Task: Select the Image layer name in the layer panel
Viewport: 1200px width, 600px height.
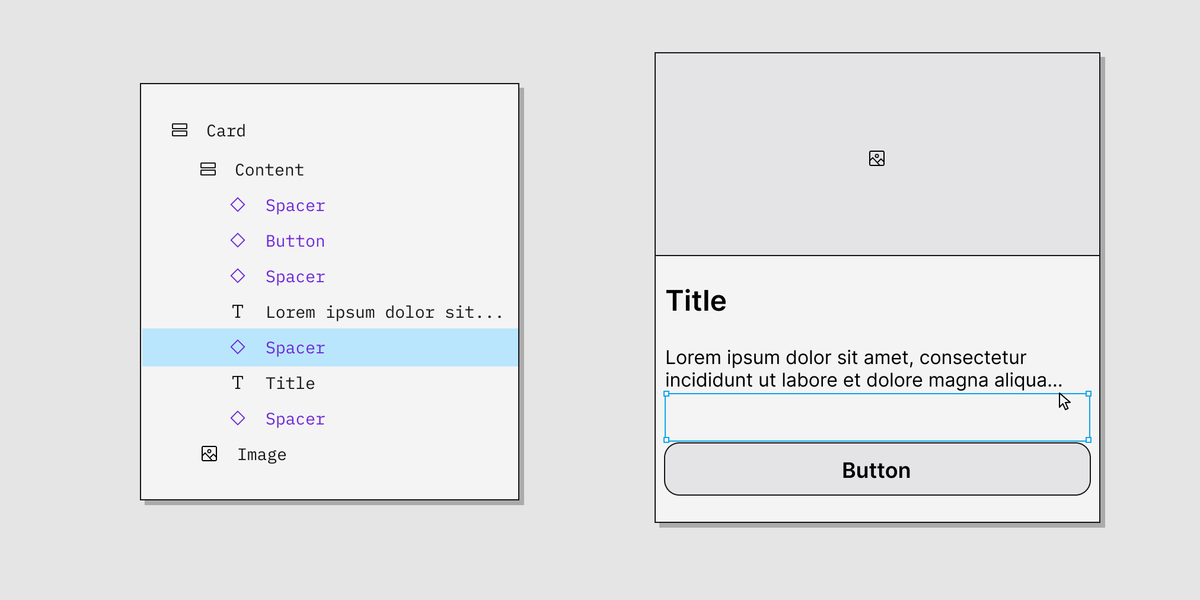Action: 262,455
